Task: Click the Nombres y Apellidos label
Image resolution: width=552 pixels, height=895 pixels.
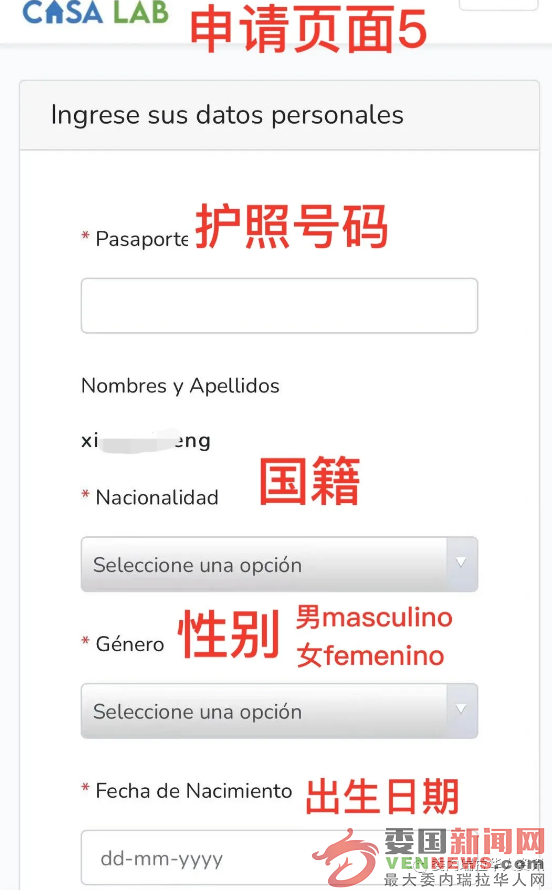Action: [180, 386]
